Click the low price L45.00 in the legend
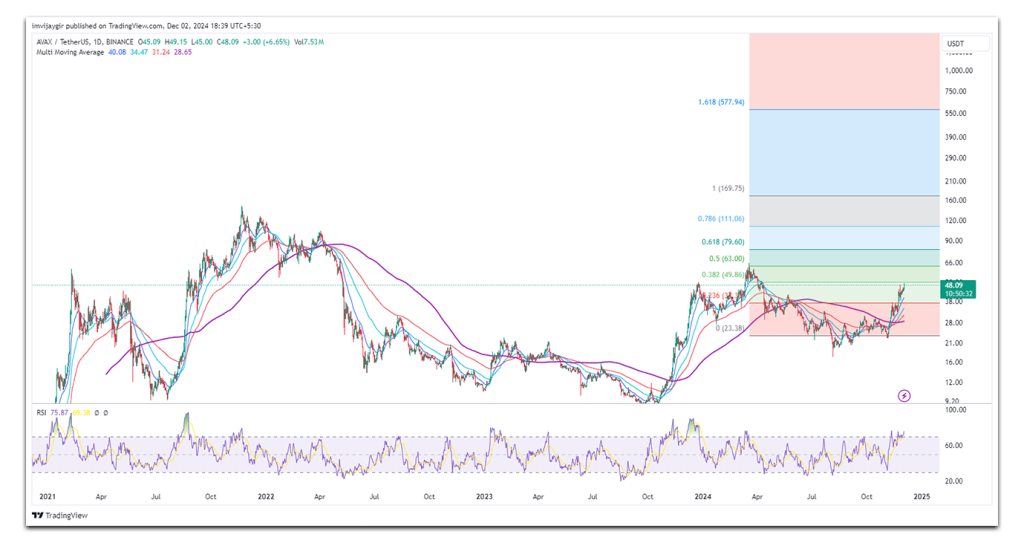Image resolution: width=1024 pixels, height=543 pixels. pyautogui.click(x=202, y=42)
